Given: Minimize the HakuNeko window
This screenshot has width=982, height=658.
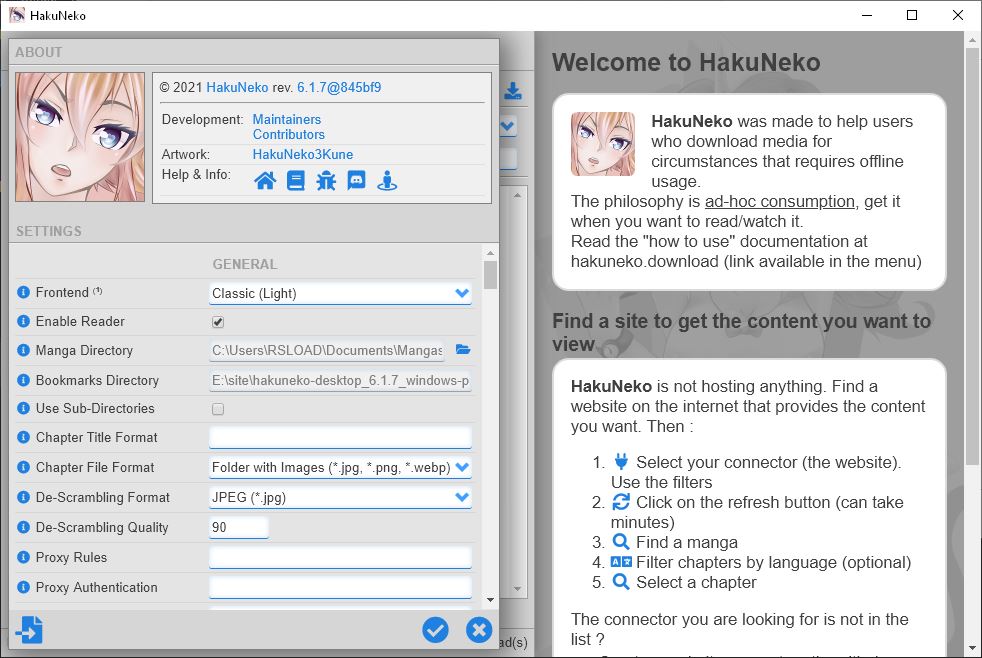Looking at the screenshot, I should [x=867, y=15].
